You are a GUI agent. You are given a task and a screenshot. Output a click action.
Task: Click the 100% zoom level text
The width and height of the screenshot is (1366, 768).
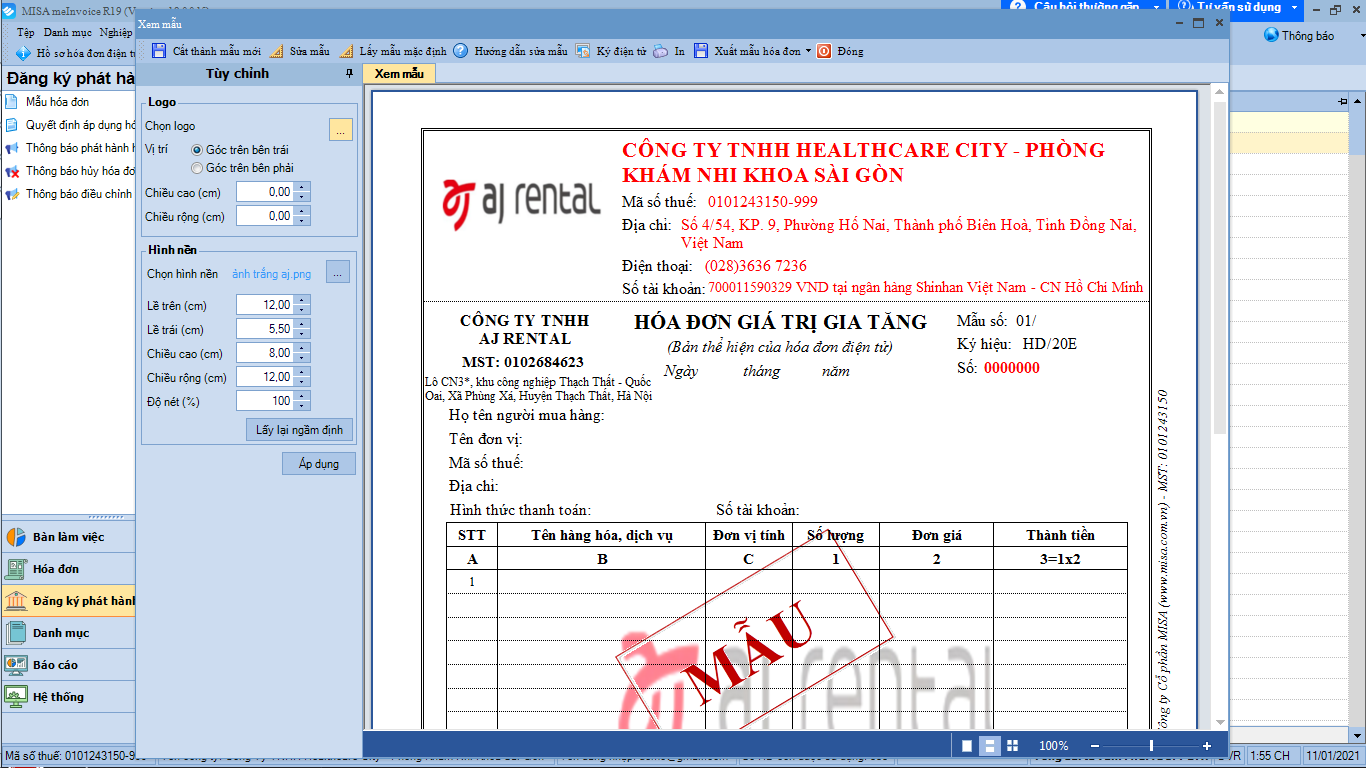1054,746
